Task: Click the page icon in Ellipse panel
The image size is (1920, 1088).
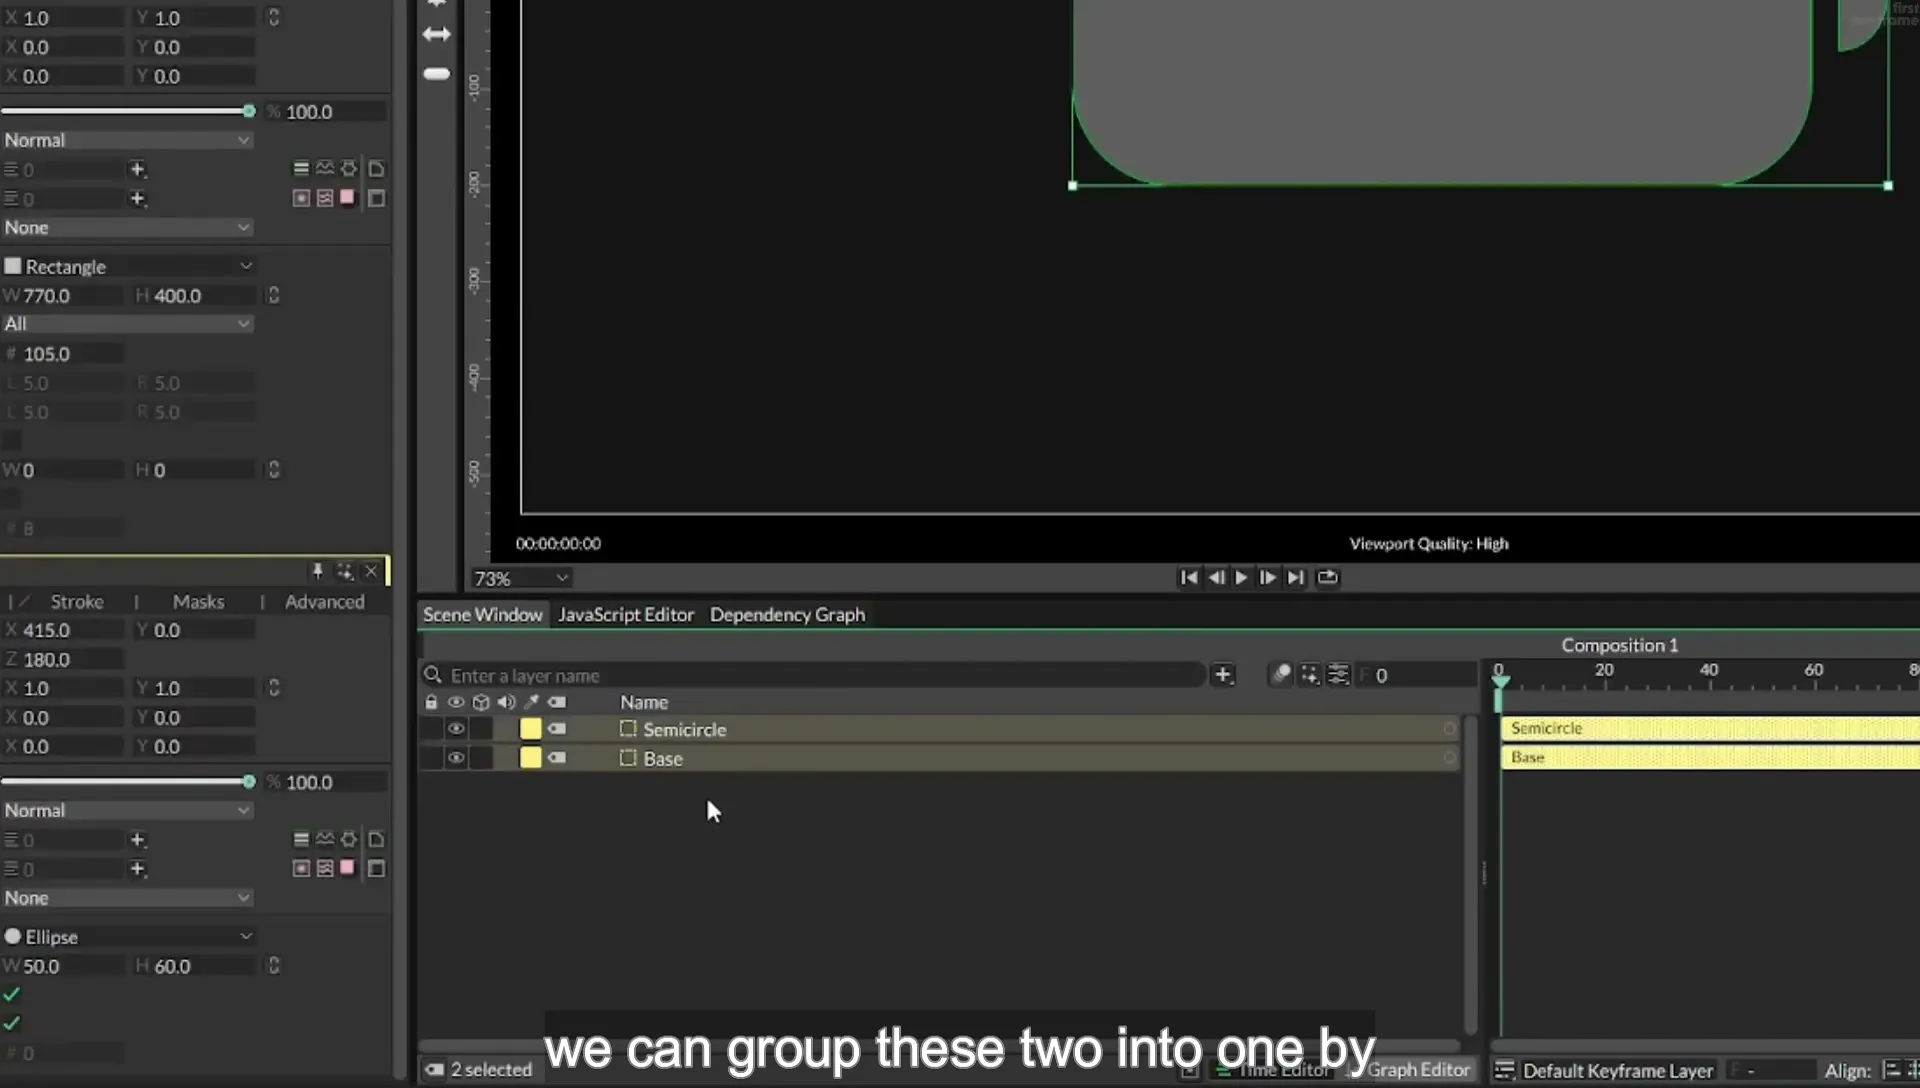Action: pos(377,840)
